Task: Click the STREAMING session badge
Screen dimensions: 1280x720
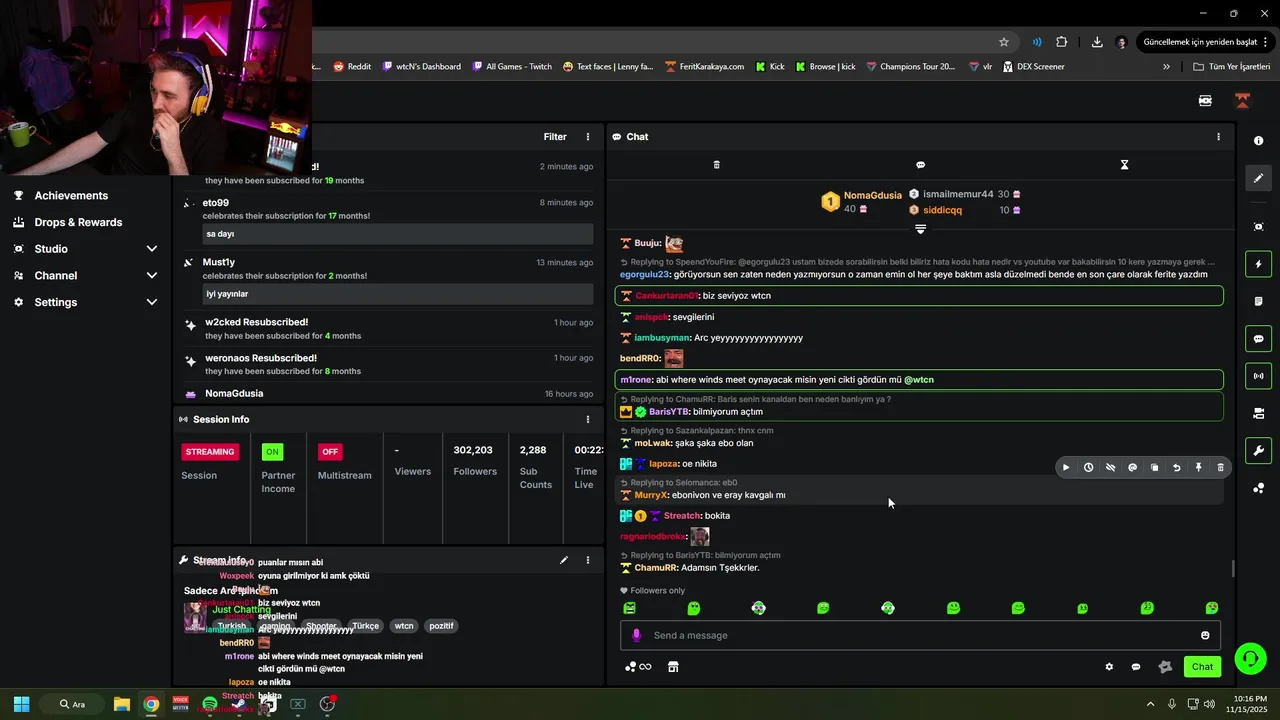Action: pyautogui.click(x=210, y=452)
